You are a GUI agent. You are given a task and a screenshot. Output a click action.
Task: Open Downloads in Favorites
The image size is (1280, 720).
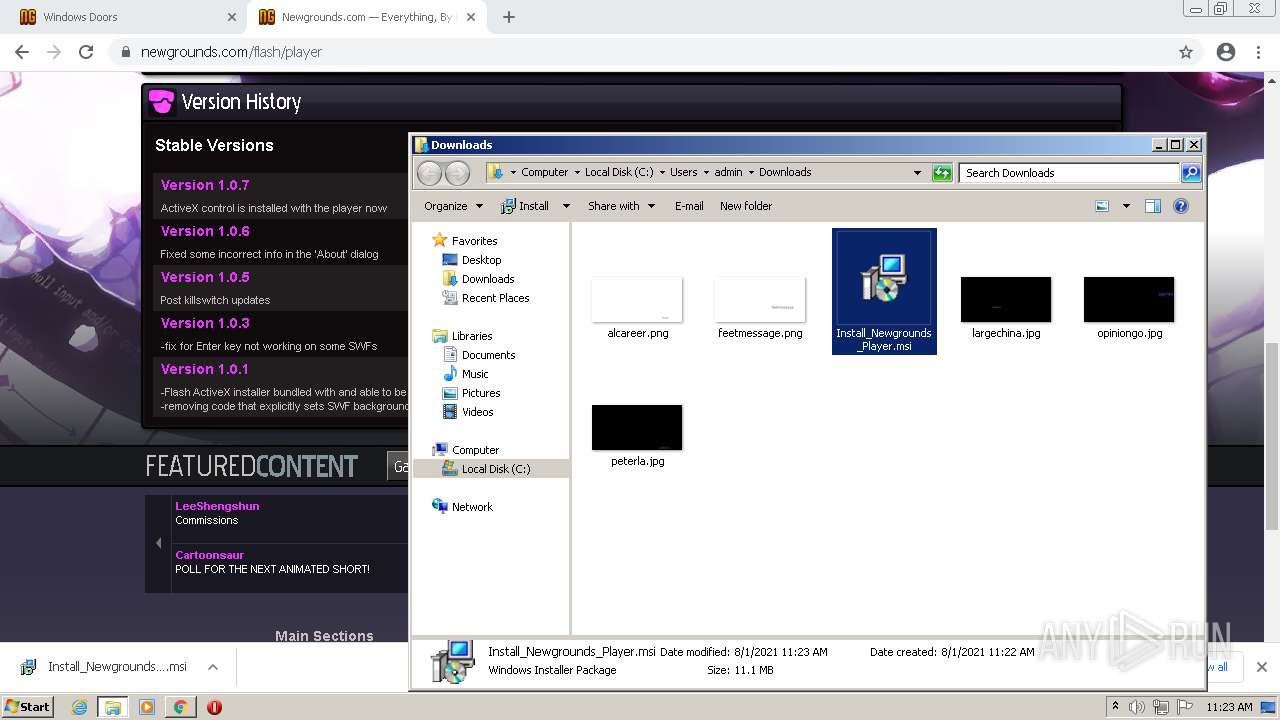coord(488,279)
